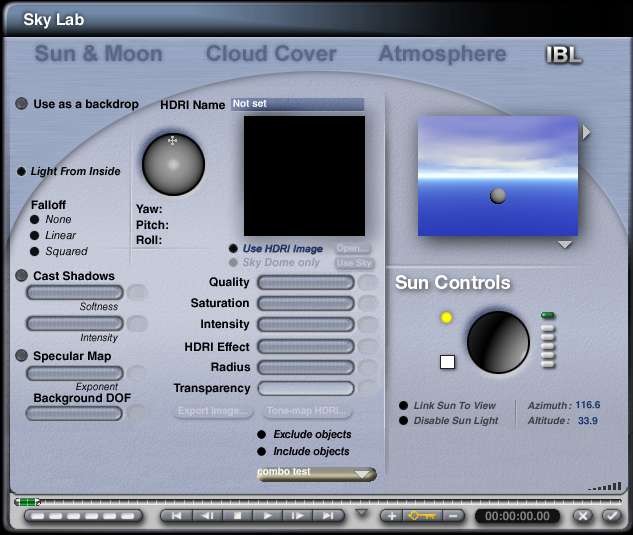Expand the arrow right of sky preview
633x535 pixels.
(587, 132)
